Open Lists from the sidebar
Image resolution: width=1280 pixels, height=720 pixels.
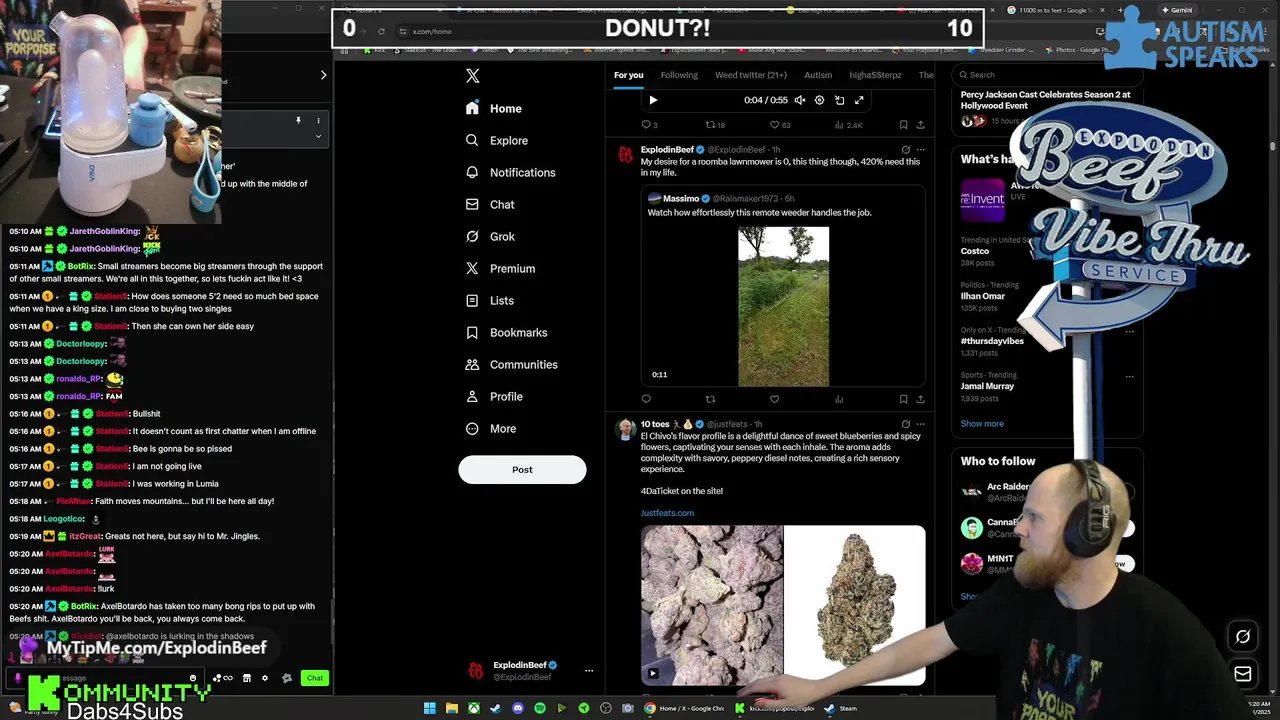coord(490,300)
